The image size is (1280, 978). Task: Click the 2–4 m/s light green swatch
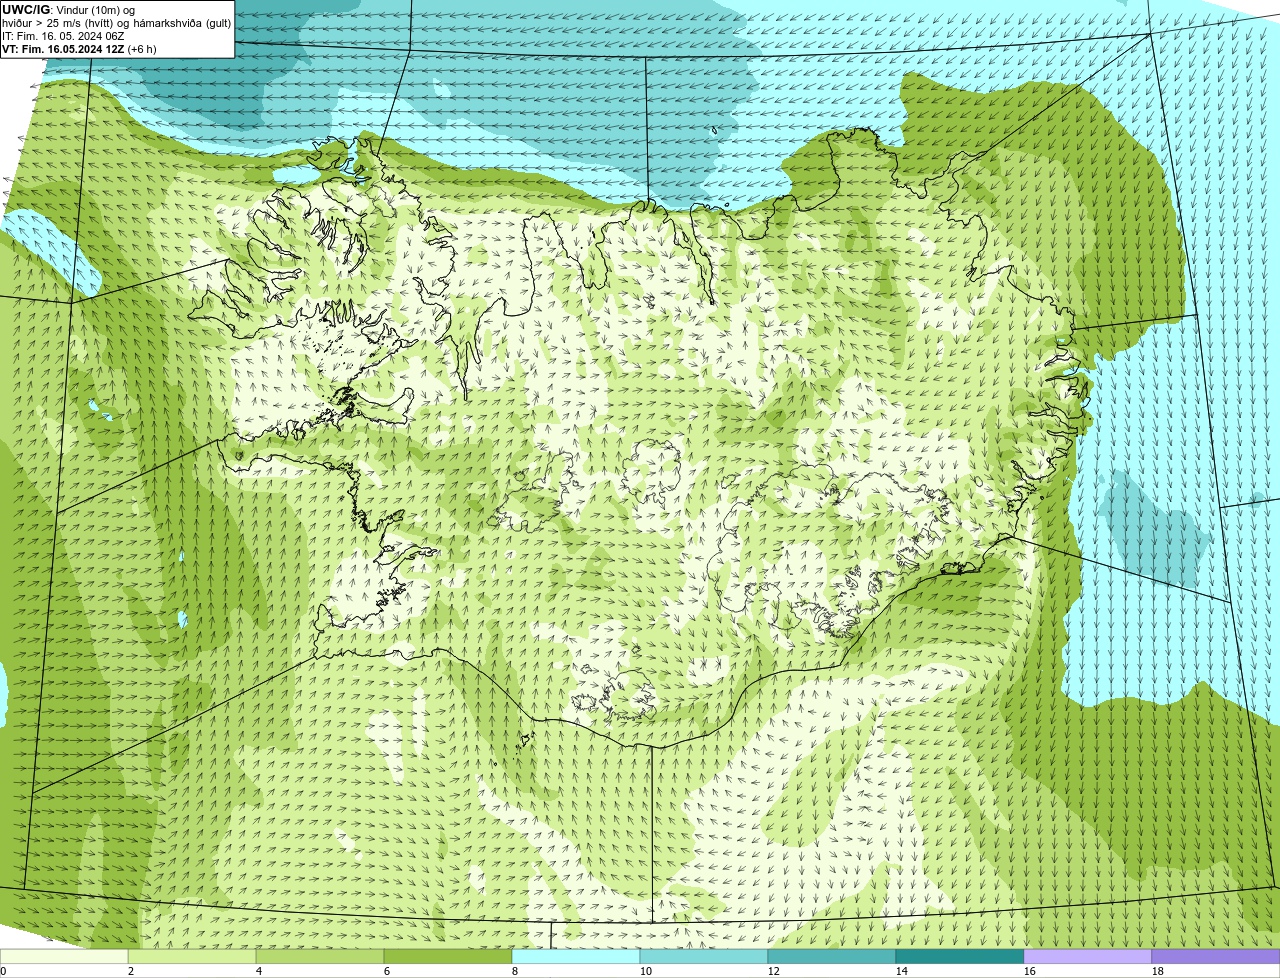pos(192,956)
